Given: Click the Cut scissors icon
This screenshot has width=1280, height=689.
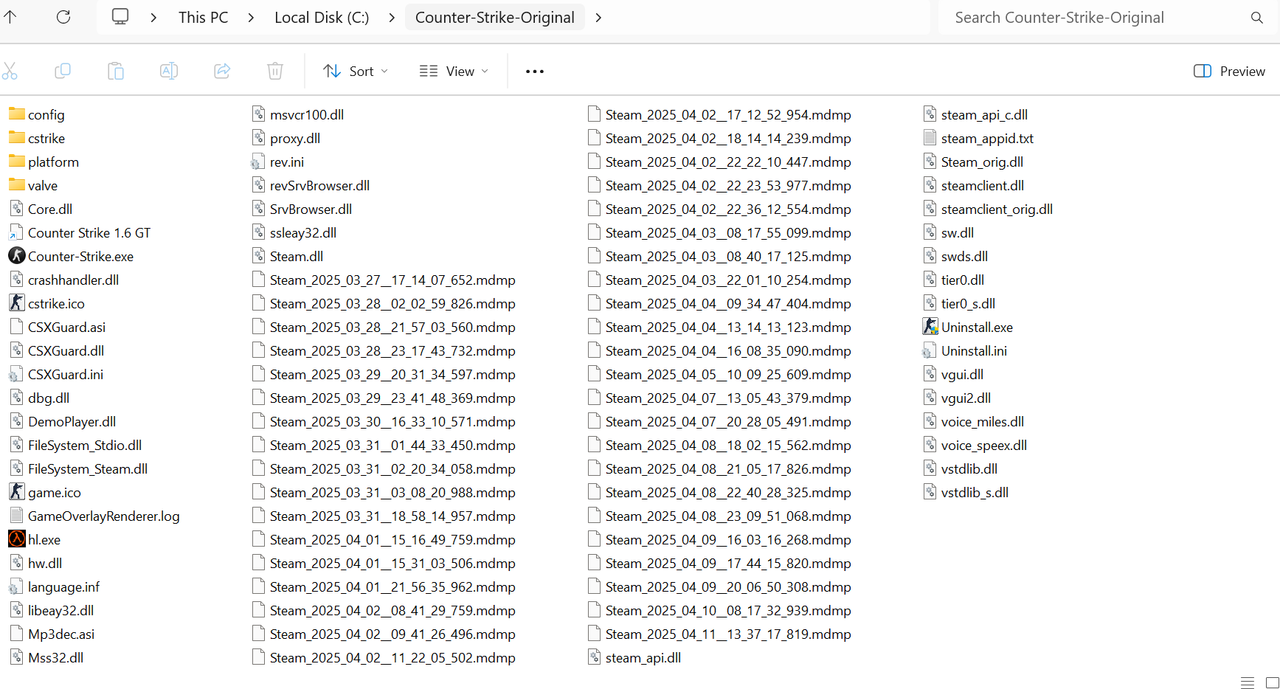Looking at the screenshot, I should click(10, 71).
